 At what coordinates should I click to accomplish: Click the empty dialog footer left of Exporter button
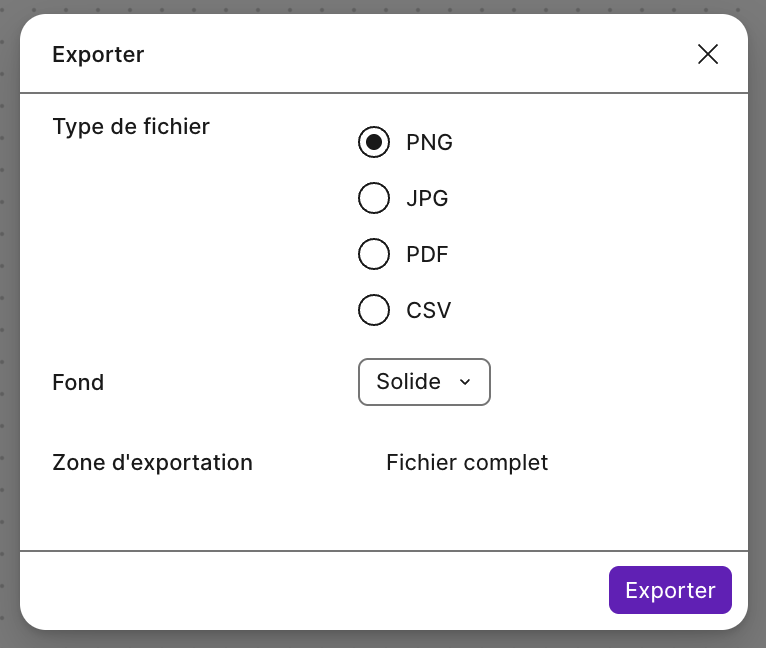(x=300, y=590)
